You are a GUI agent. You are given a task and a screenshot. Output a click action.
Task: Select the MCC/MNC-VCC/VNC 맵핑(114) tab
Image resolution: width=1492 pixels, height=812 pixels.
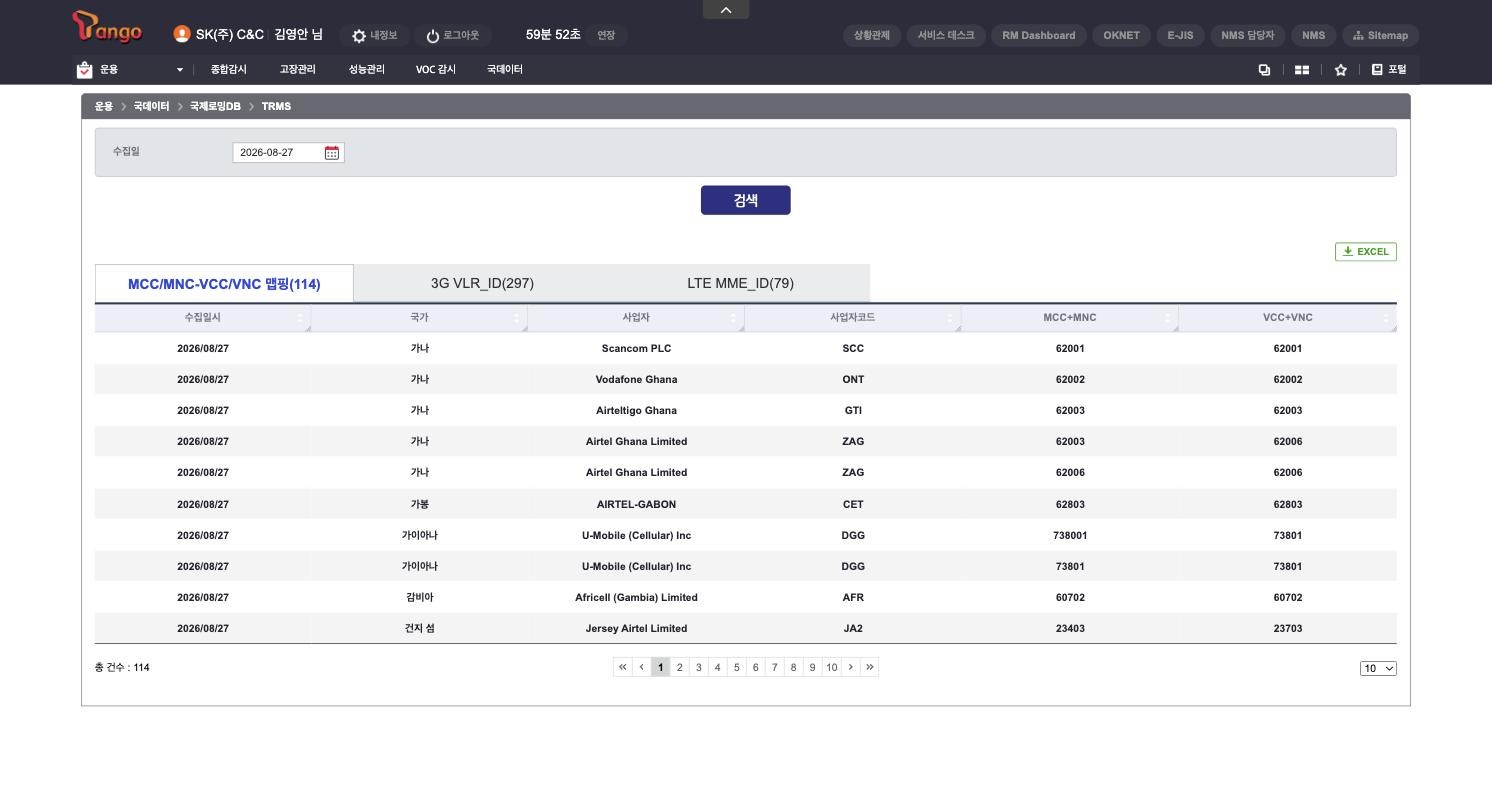tap(224, 284)
